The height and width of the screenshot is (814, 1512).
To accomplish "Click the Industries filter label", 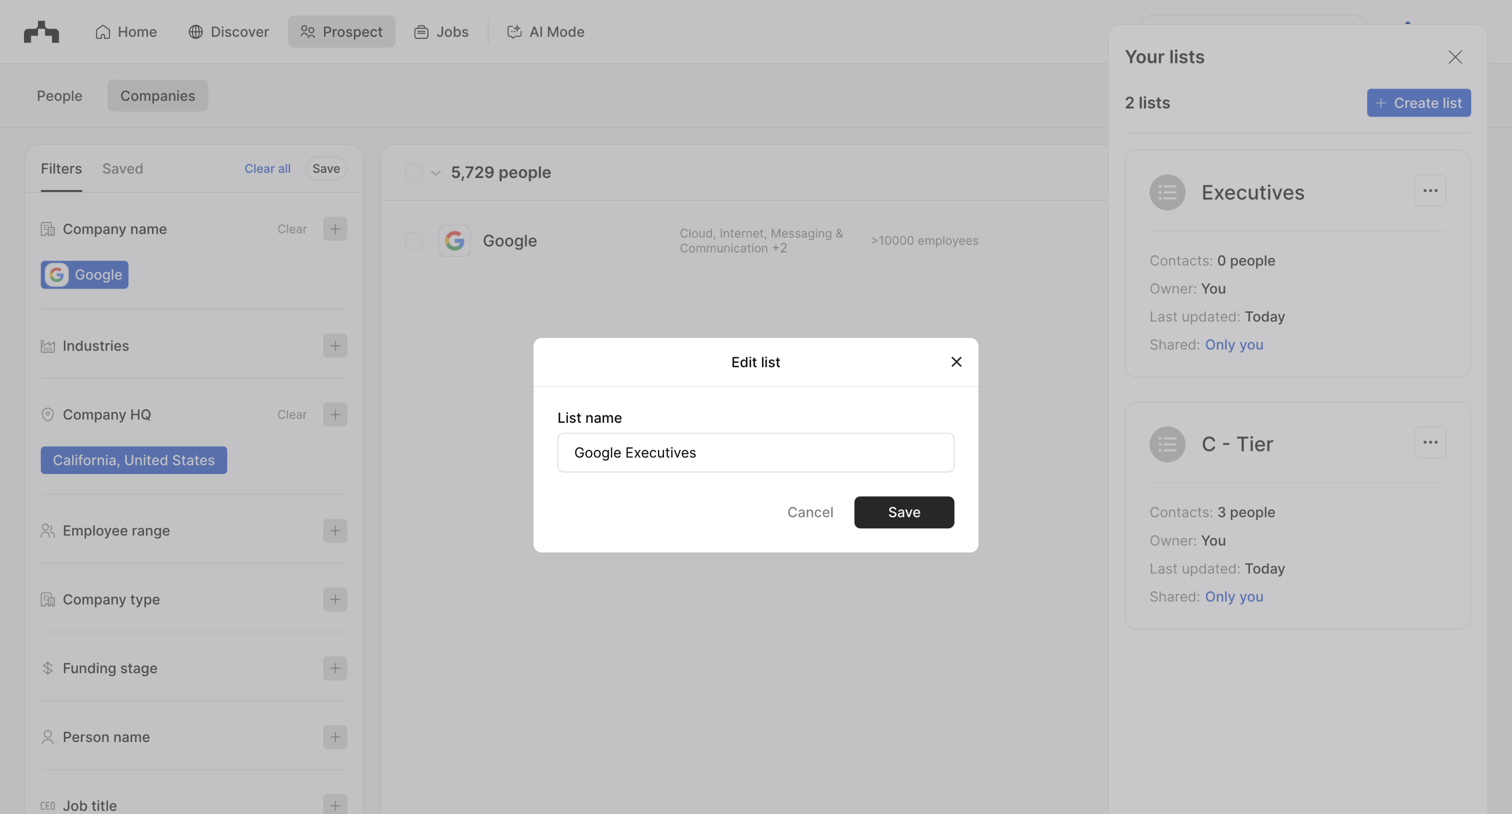I will pyautogui.click(x=96, y=346).
